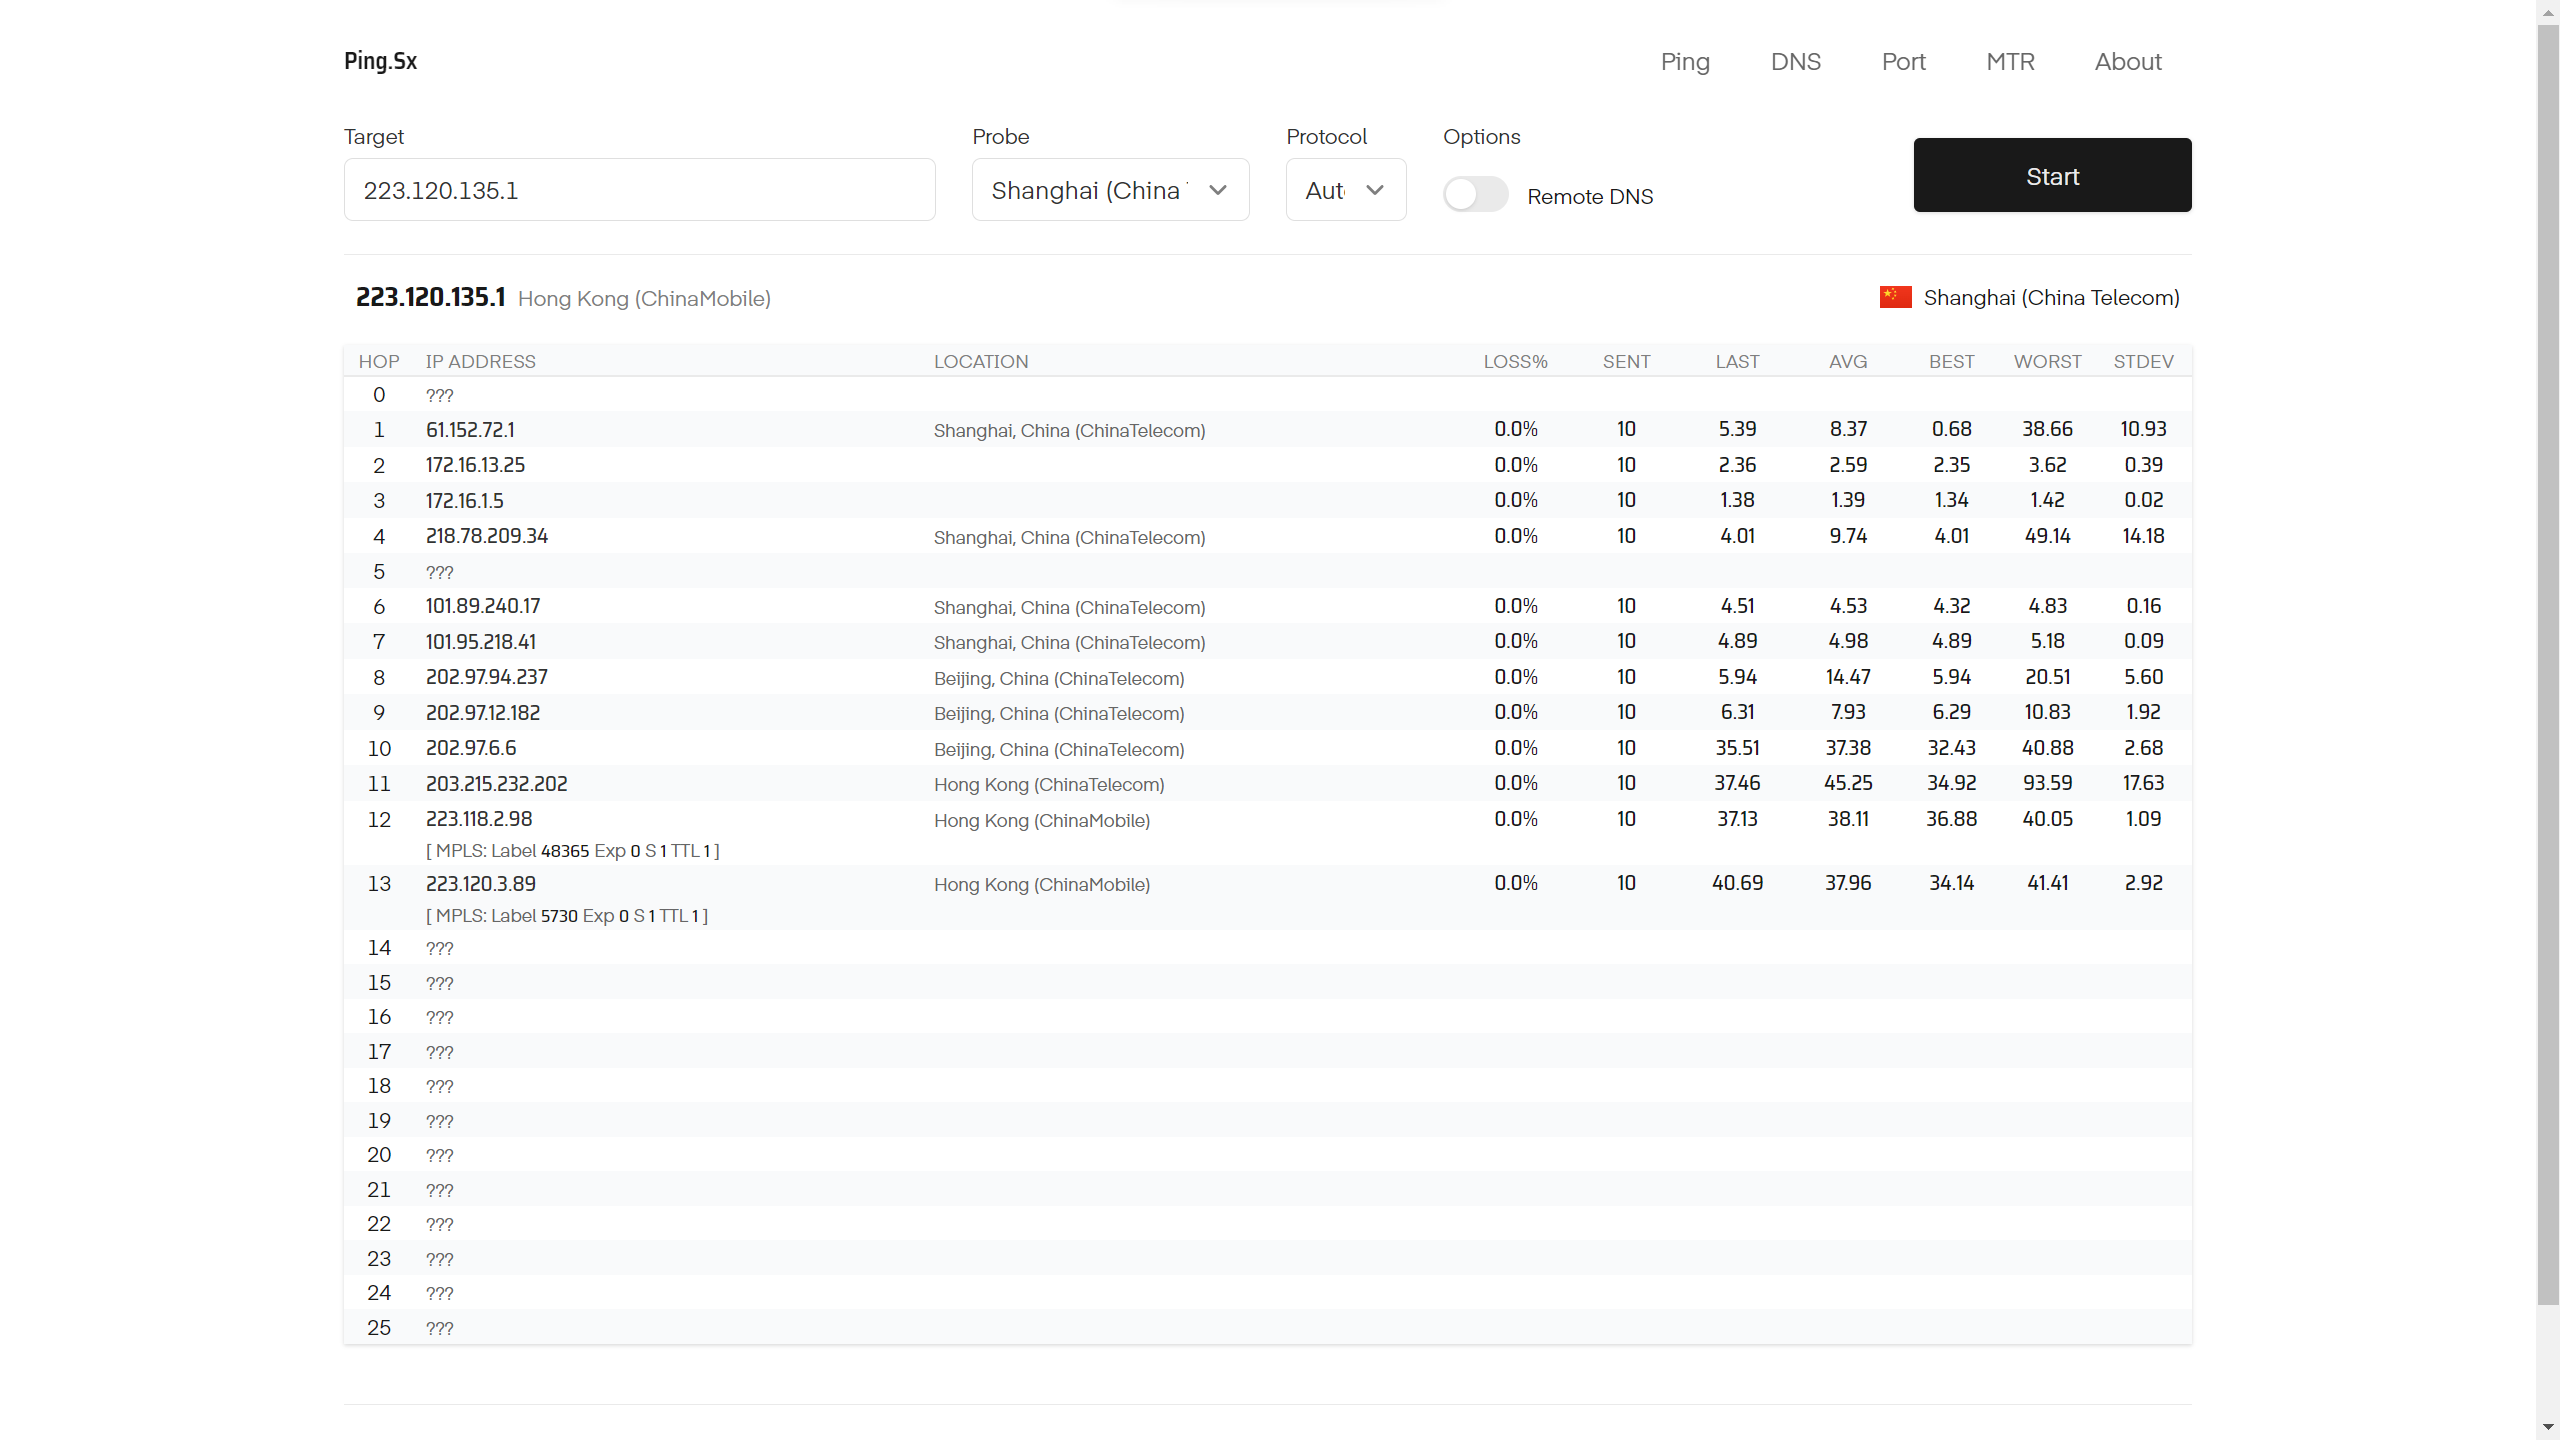
Task: Click the scrollbar down arrow
Action: point(2547,1428)
